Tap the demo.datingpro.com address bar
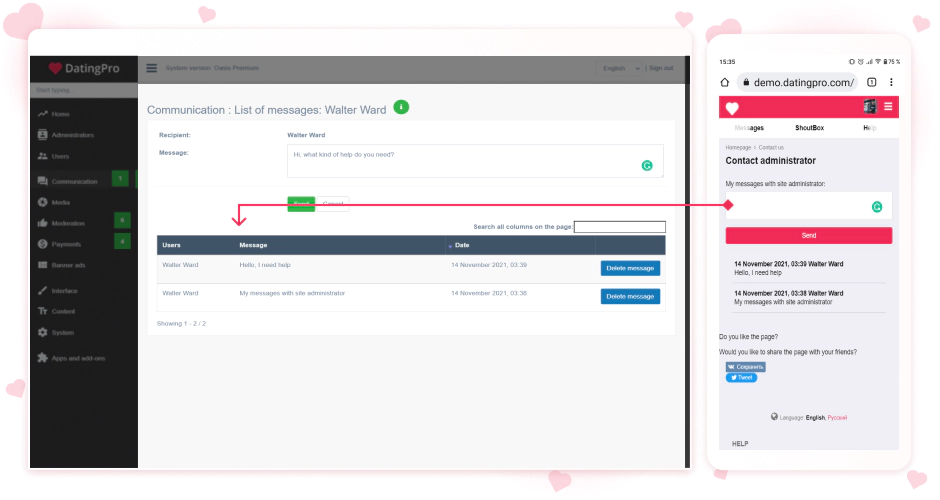This screenshot has width=940, height=500. 797,83
